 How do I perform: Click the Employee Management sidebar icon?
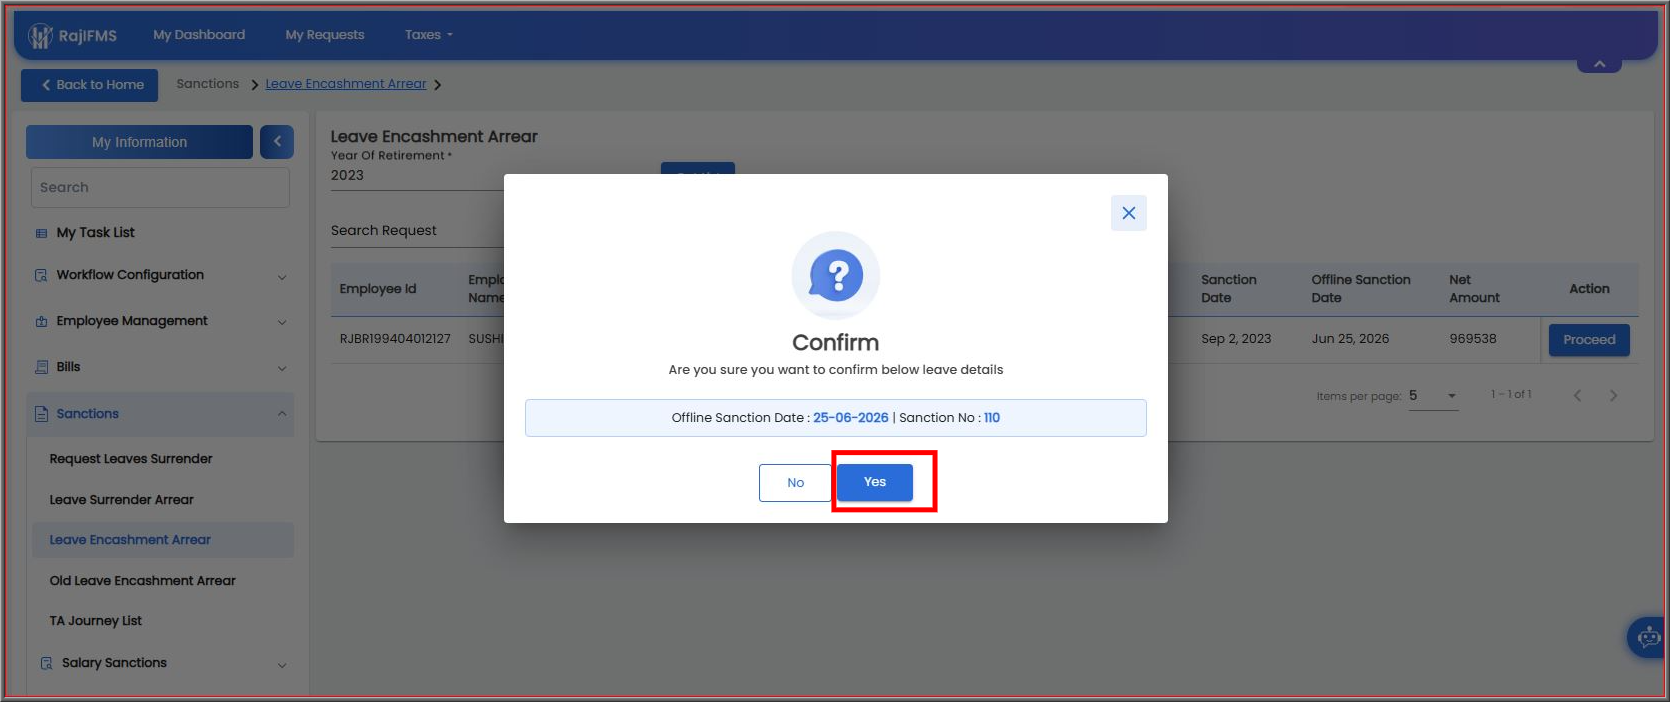tap(41, 321)
